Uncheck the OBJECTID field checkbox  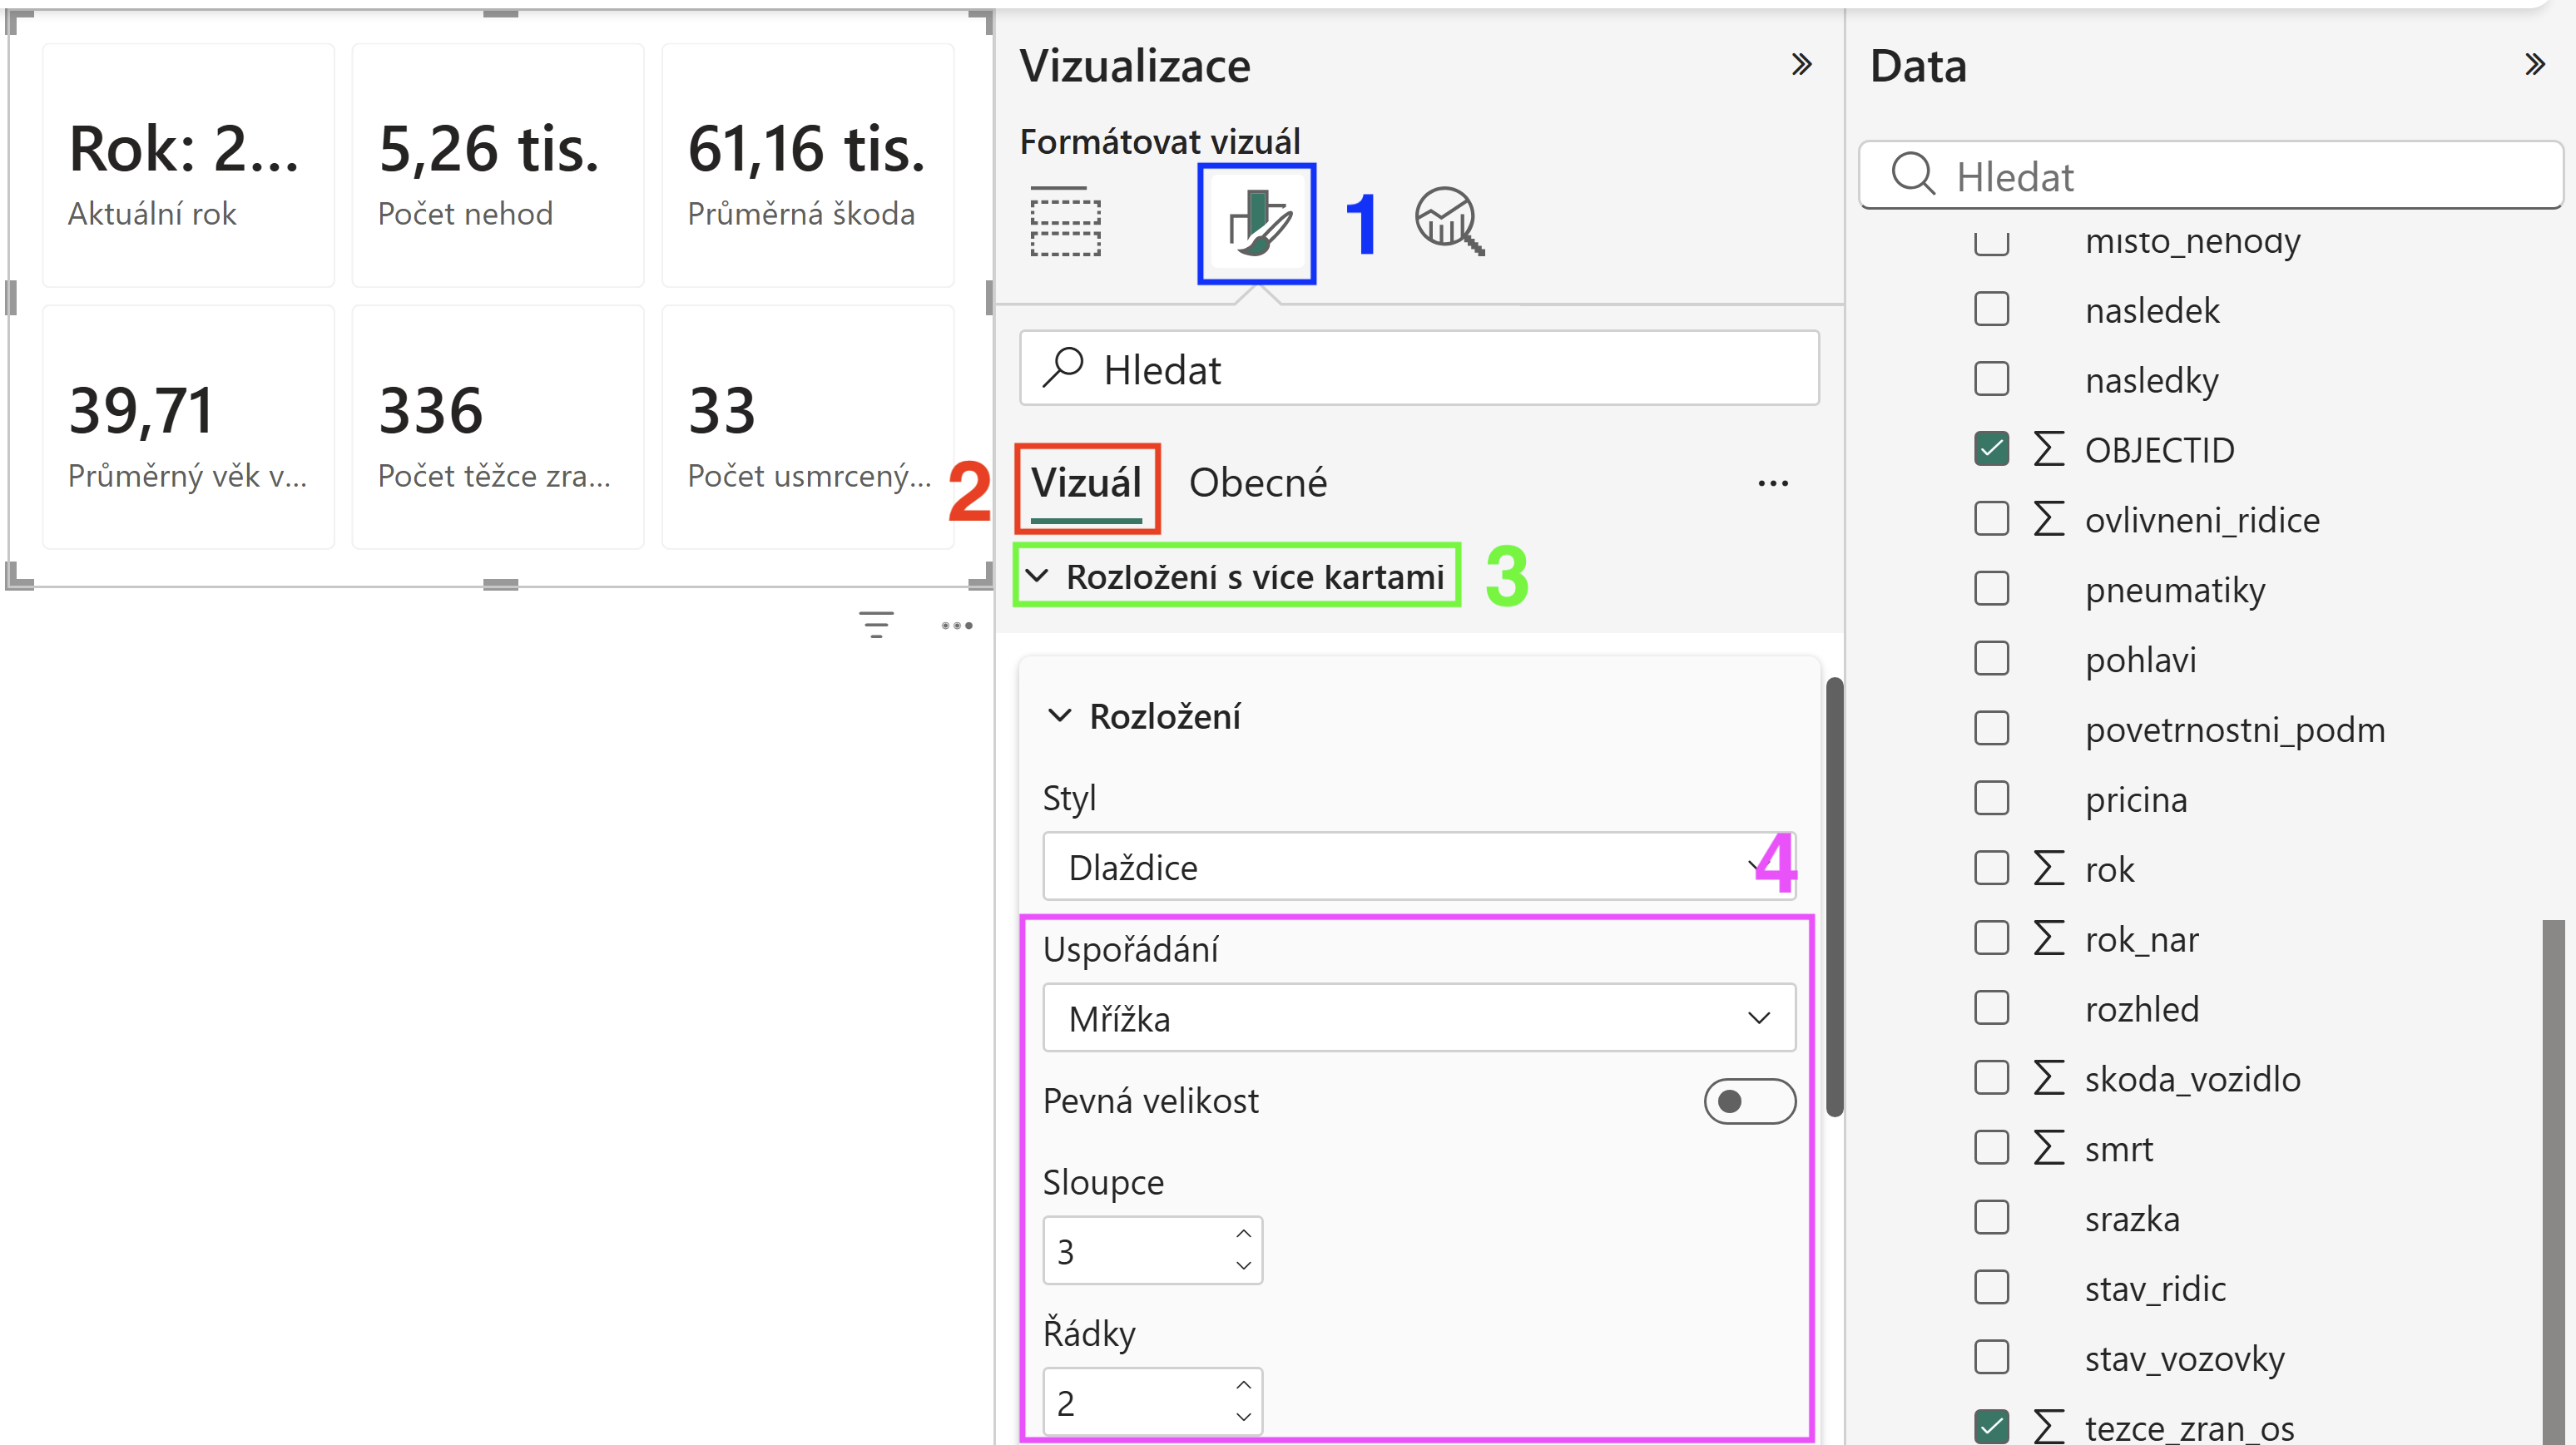1992,449
